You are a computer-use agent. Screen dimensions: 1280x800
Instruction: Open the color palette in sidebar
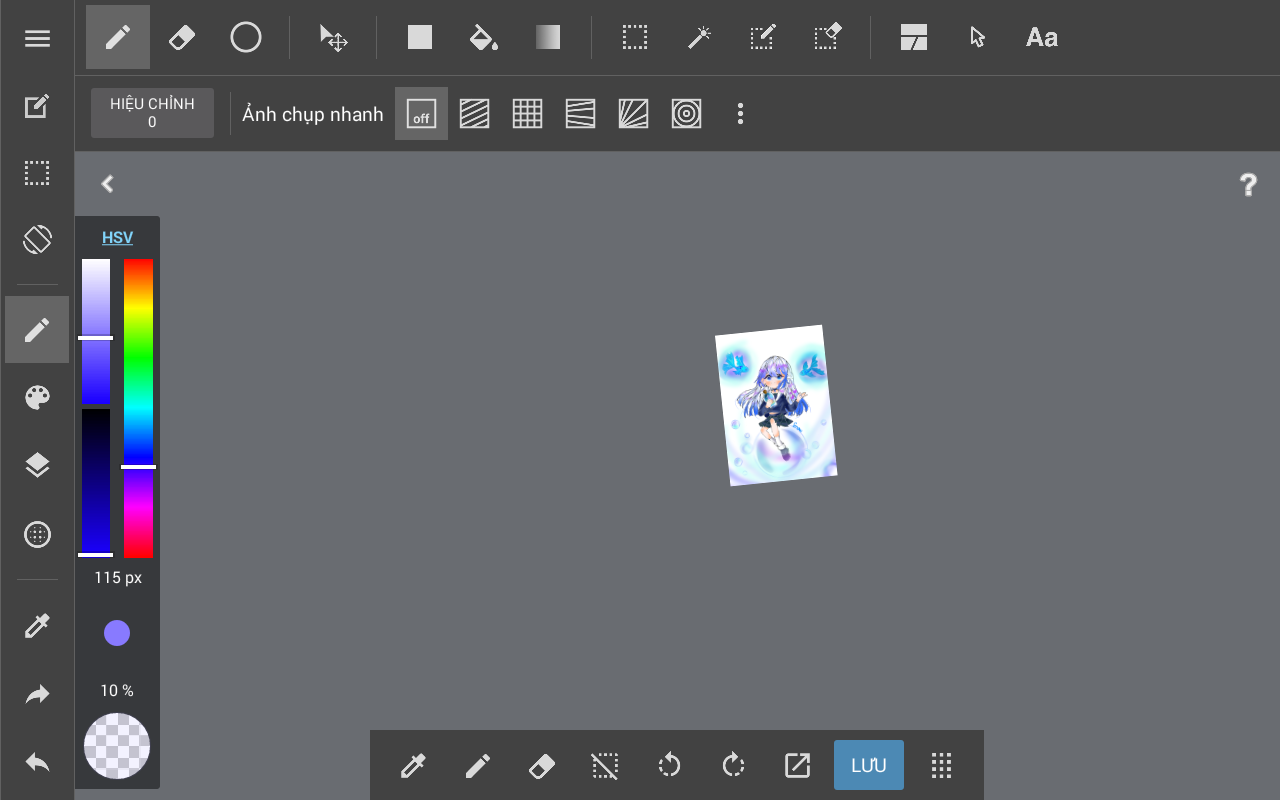pyautogui.click(x=37, y=398)
